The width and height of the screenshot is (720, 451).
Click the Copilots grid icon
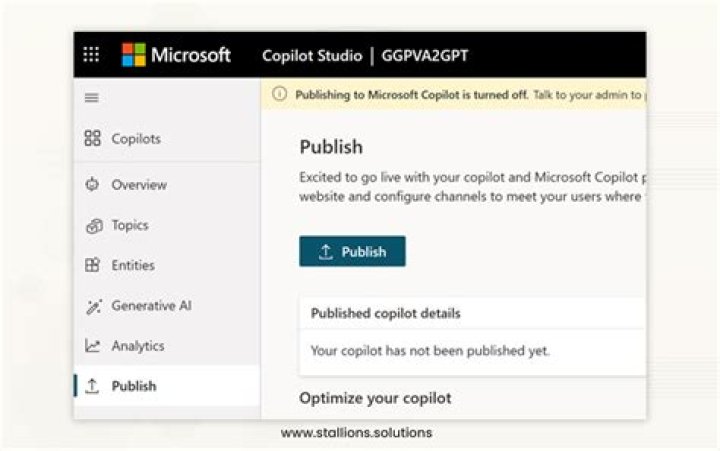coord(92,139)
